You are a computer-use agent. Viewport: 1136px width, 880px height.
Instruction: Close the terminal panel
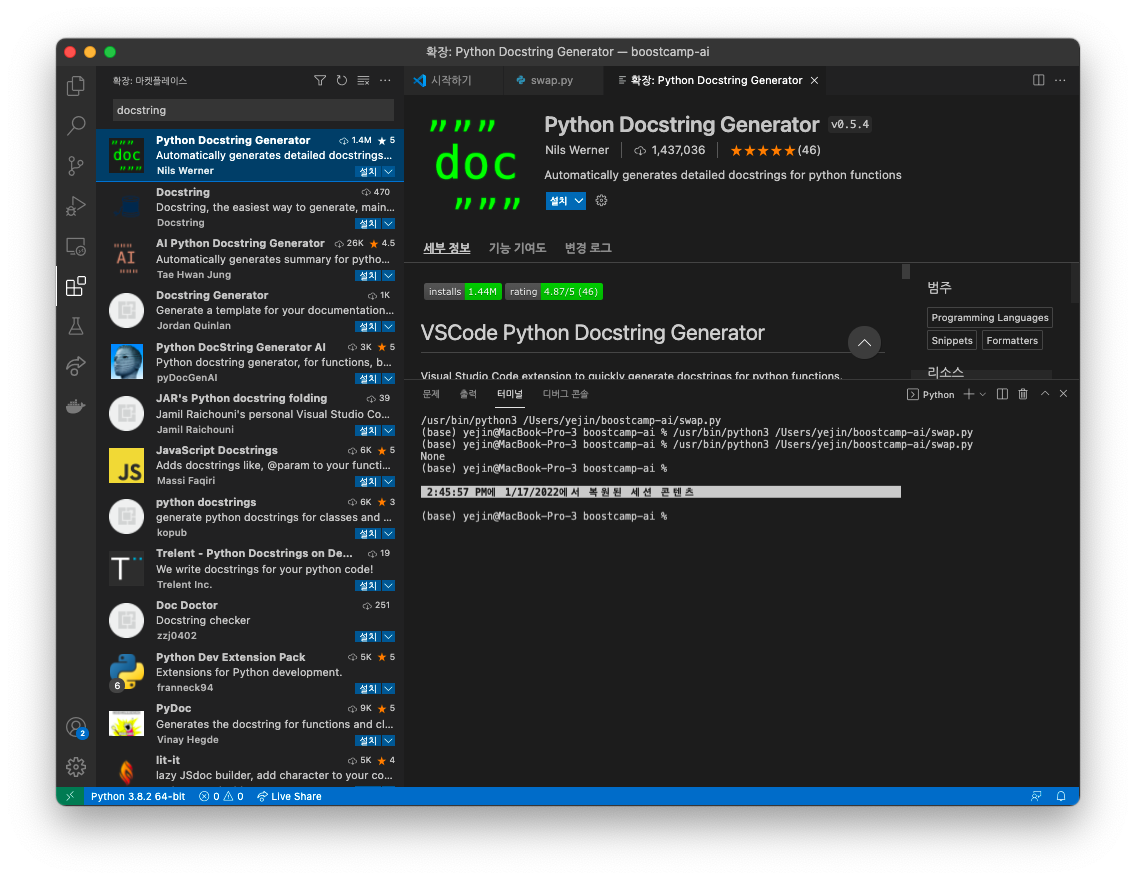(1064, 394)
